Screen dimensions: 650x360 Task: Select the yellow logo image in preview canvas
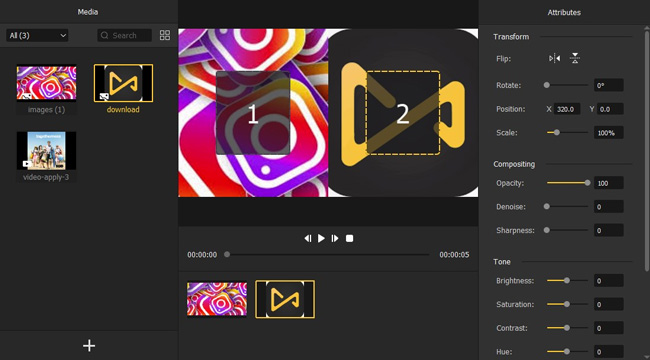(403, 113)
